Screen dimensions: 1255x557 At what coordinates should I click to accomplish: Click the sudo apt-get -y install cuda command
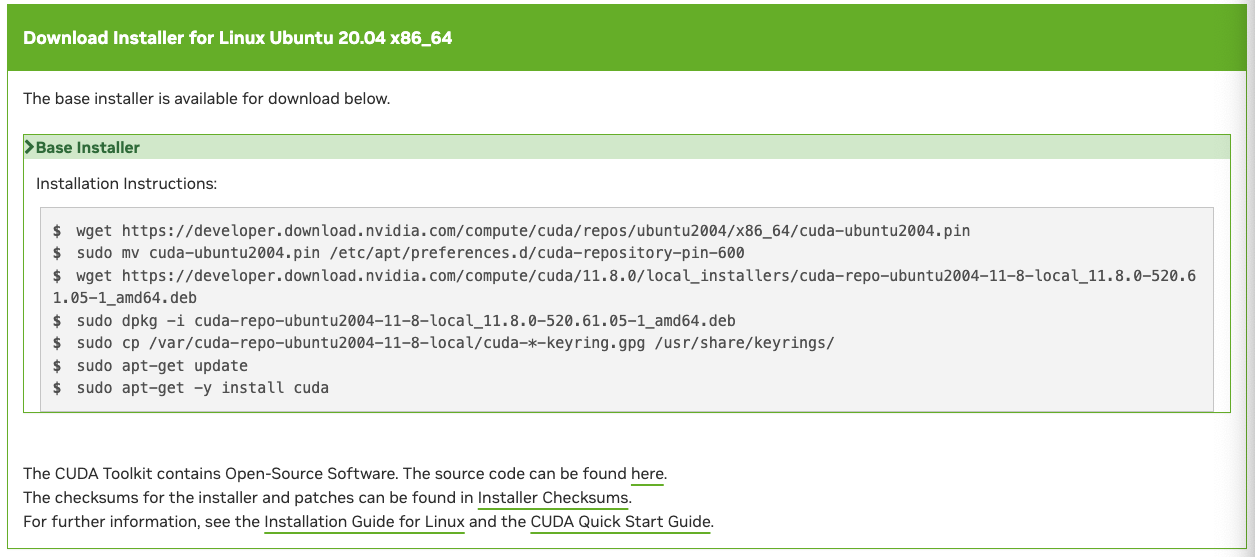click(x=190, y=388)
